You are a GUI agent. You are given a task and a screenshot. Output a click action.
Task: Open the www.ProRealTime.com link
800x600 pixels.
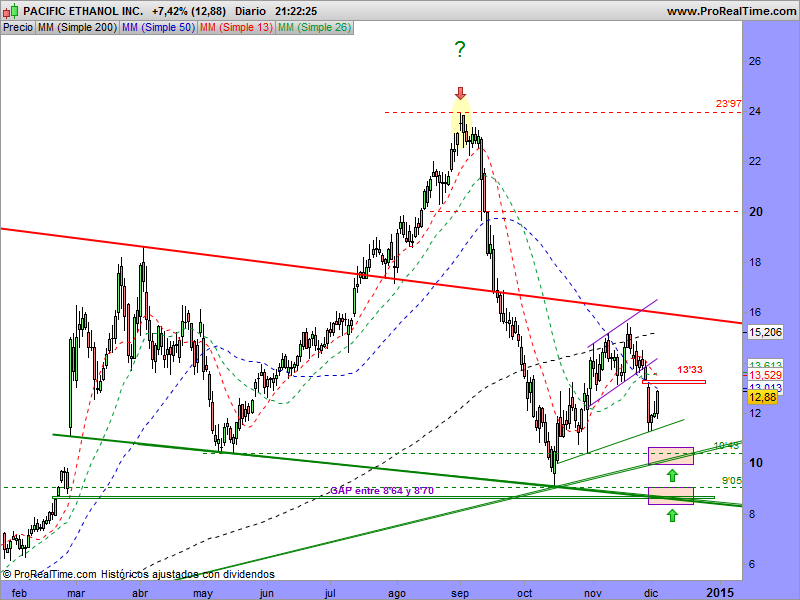click(x=732, y=11)
